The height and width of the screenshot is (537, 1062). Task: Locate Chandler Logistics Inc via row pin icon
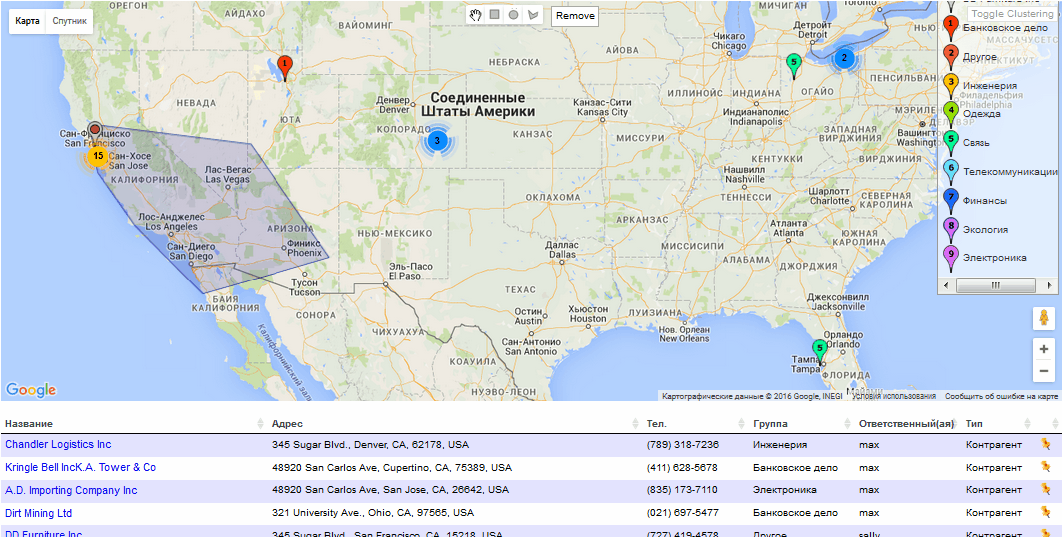pyautogui.click(x=1046, y=445)
